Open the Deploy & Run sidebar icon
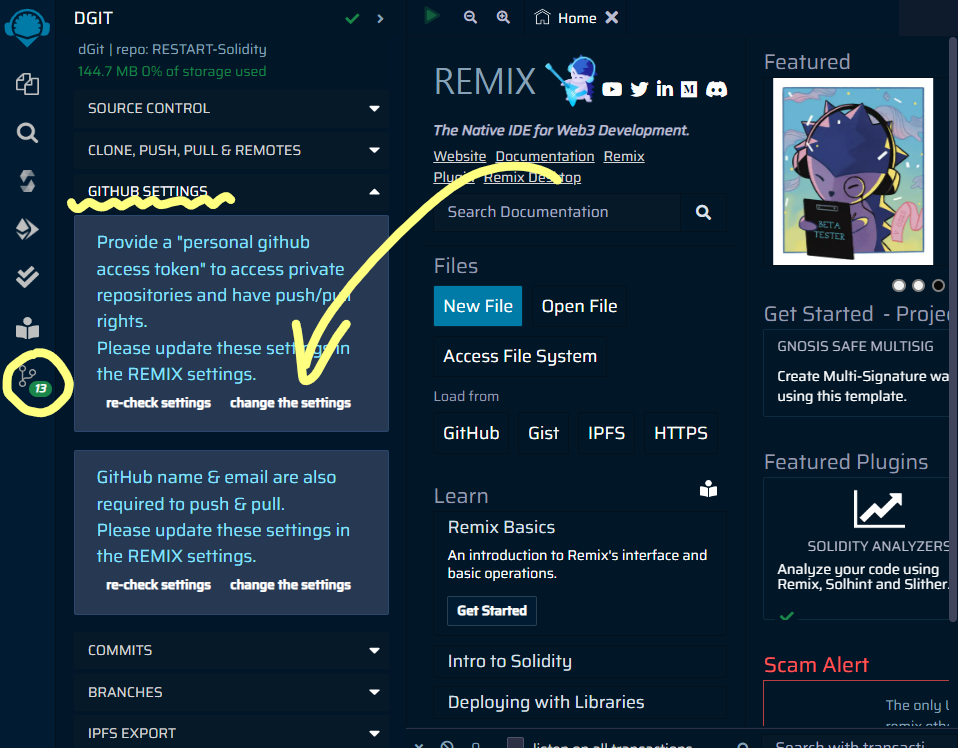Image resolution: width=958 pixels, height=748 pixels. pyautogui.click(x=27, y=229)
